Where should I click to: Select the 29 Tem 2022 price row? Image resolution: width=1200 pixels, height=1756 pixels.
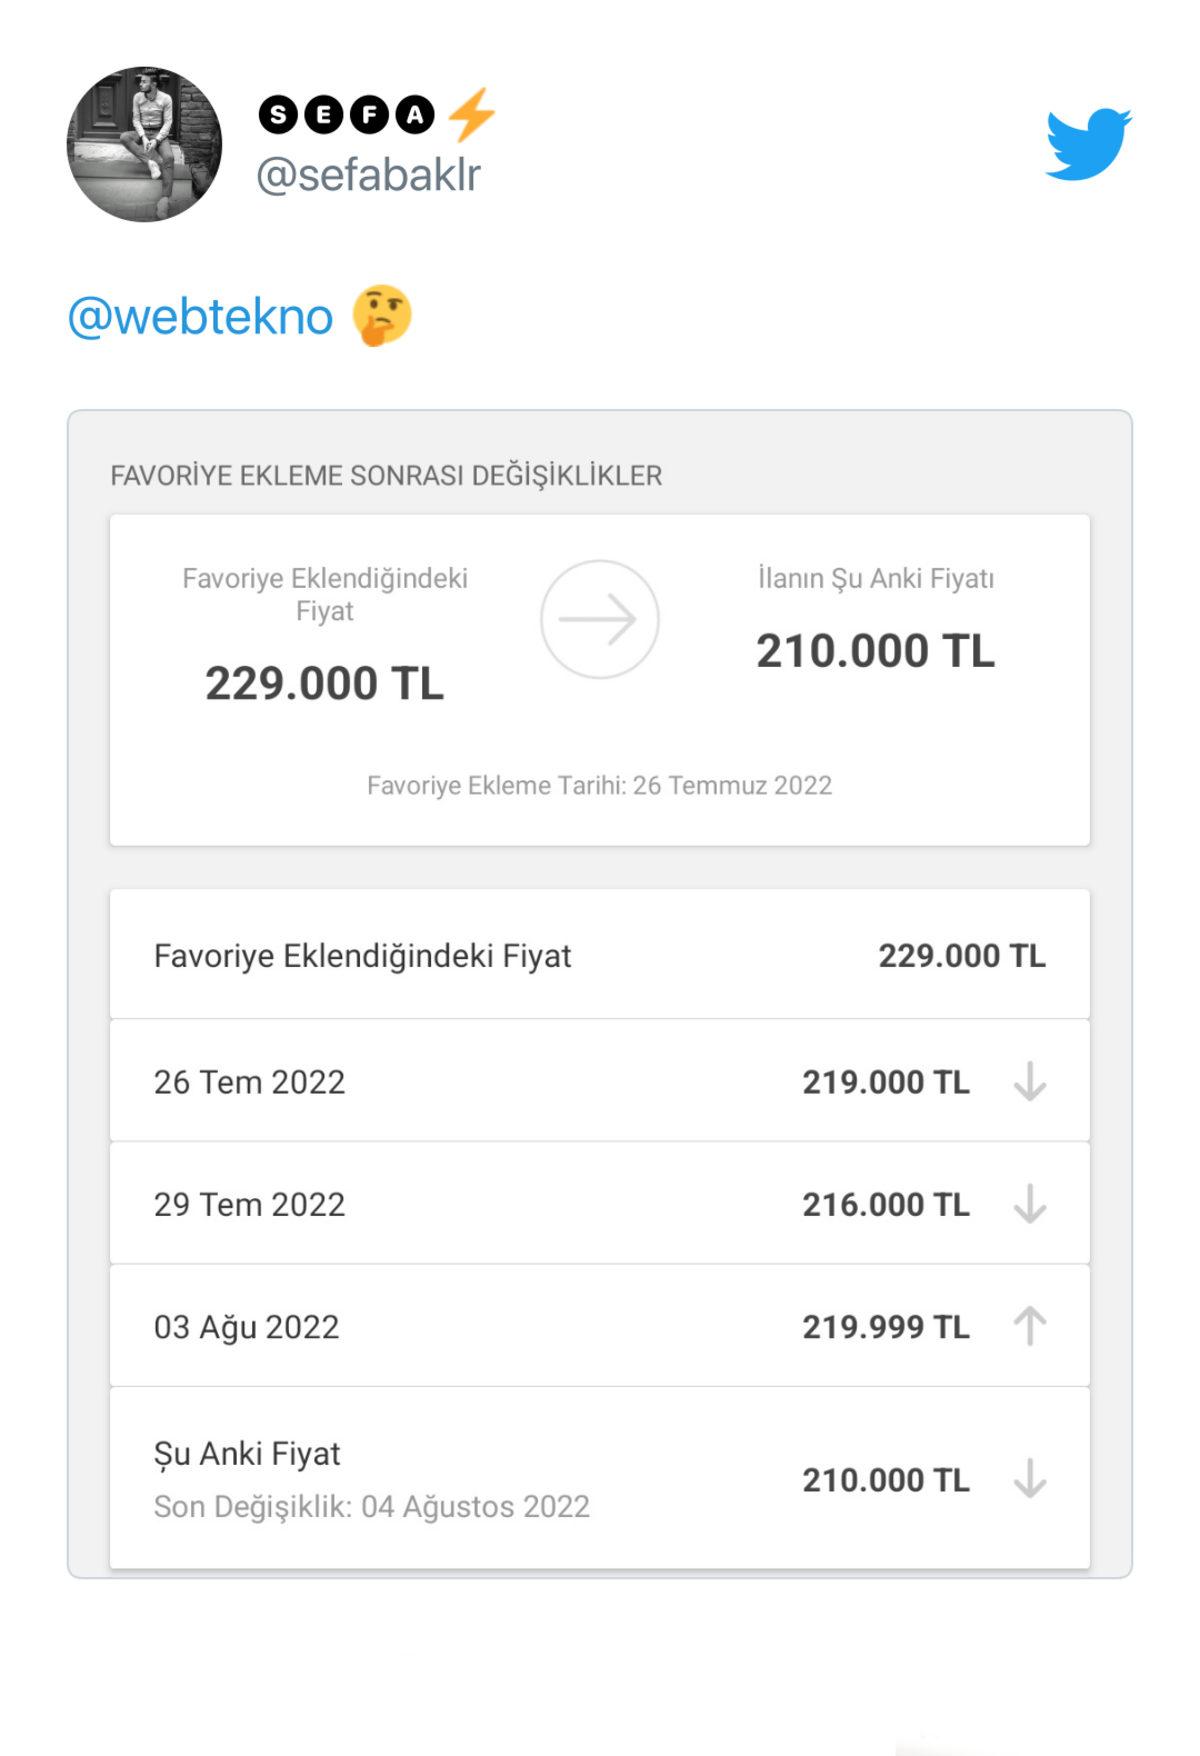[599, 1204]
